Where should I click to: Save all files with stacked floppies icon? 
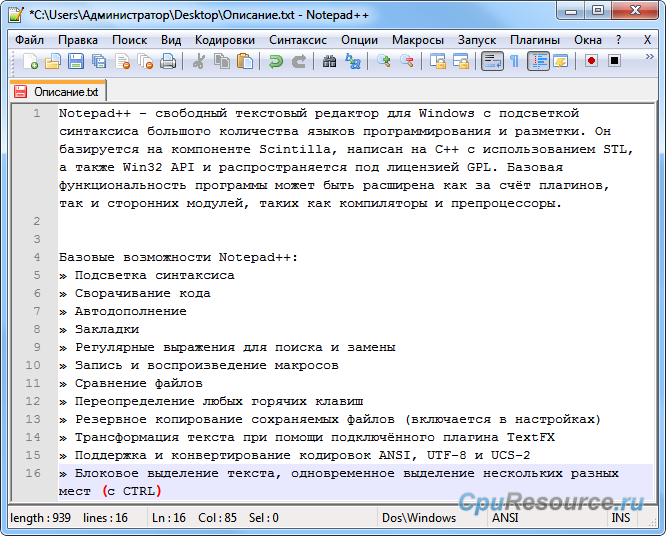click(x=99, y=62)
